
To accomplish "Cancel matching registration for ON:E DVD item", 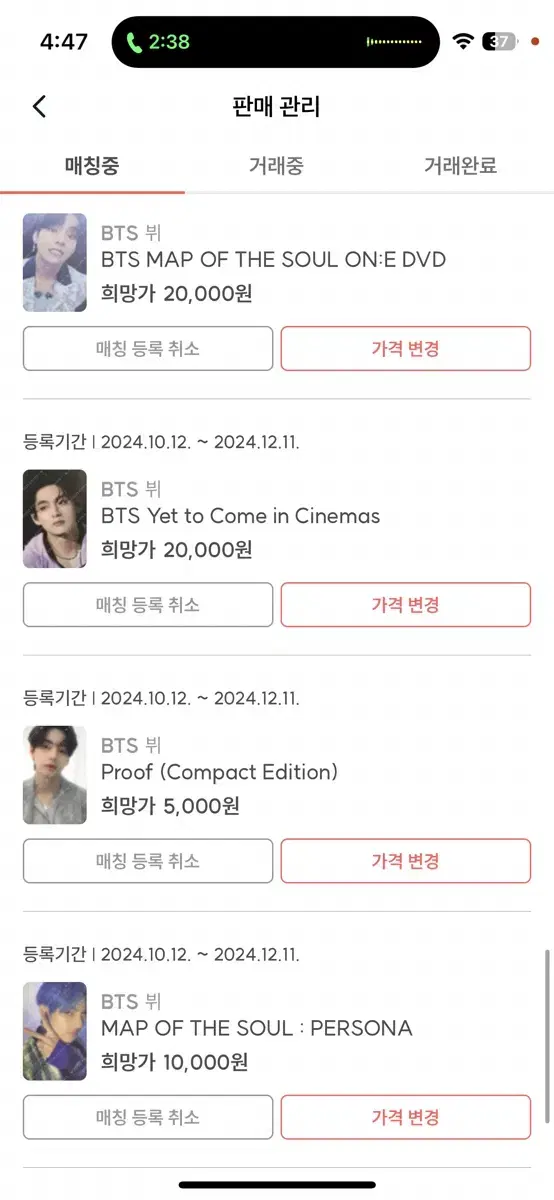I will coord(148,348).
